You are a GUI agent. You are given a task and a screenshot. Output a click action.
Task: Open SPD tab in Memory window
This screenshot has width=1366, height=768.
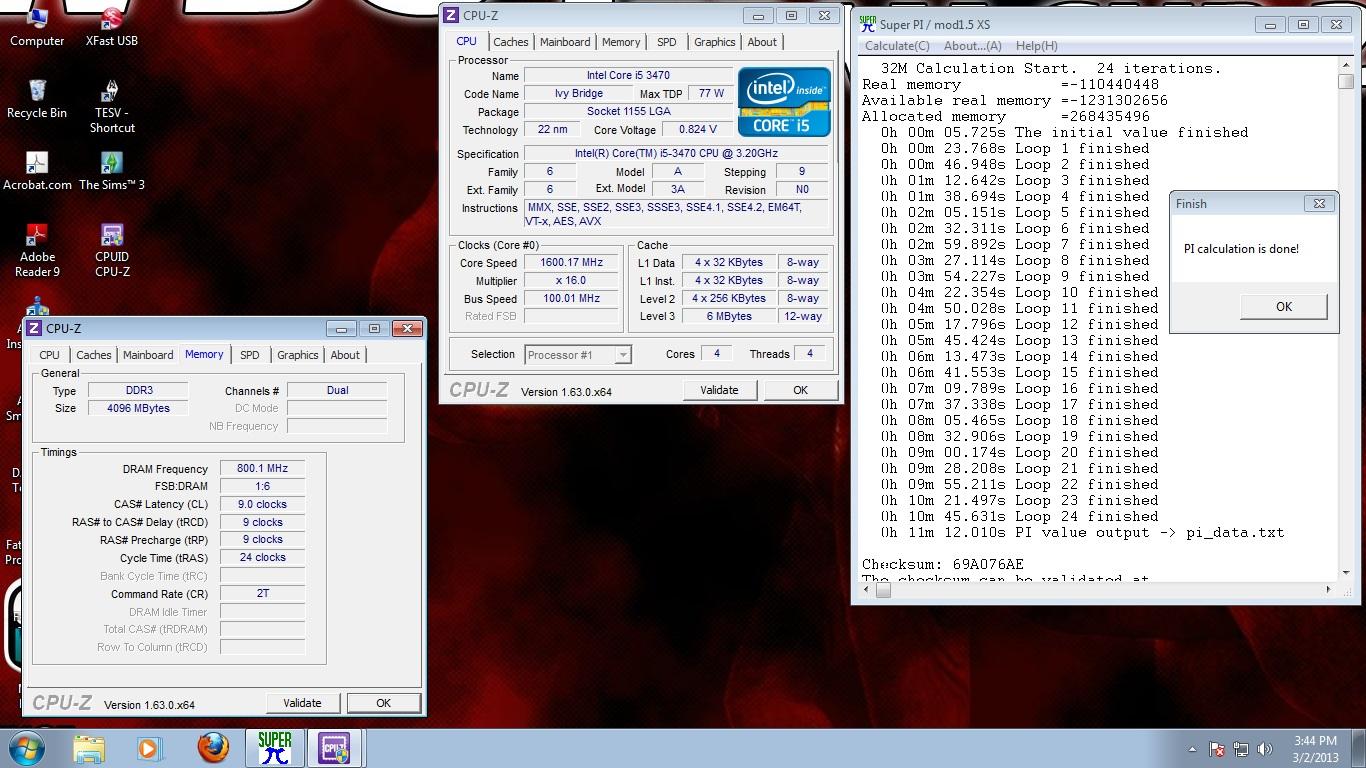click(250, 355)
